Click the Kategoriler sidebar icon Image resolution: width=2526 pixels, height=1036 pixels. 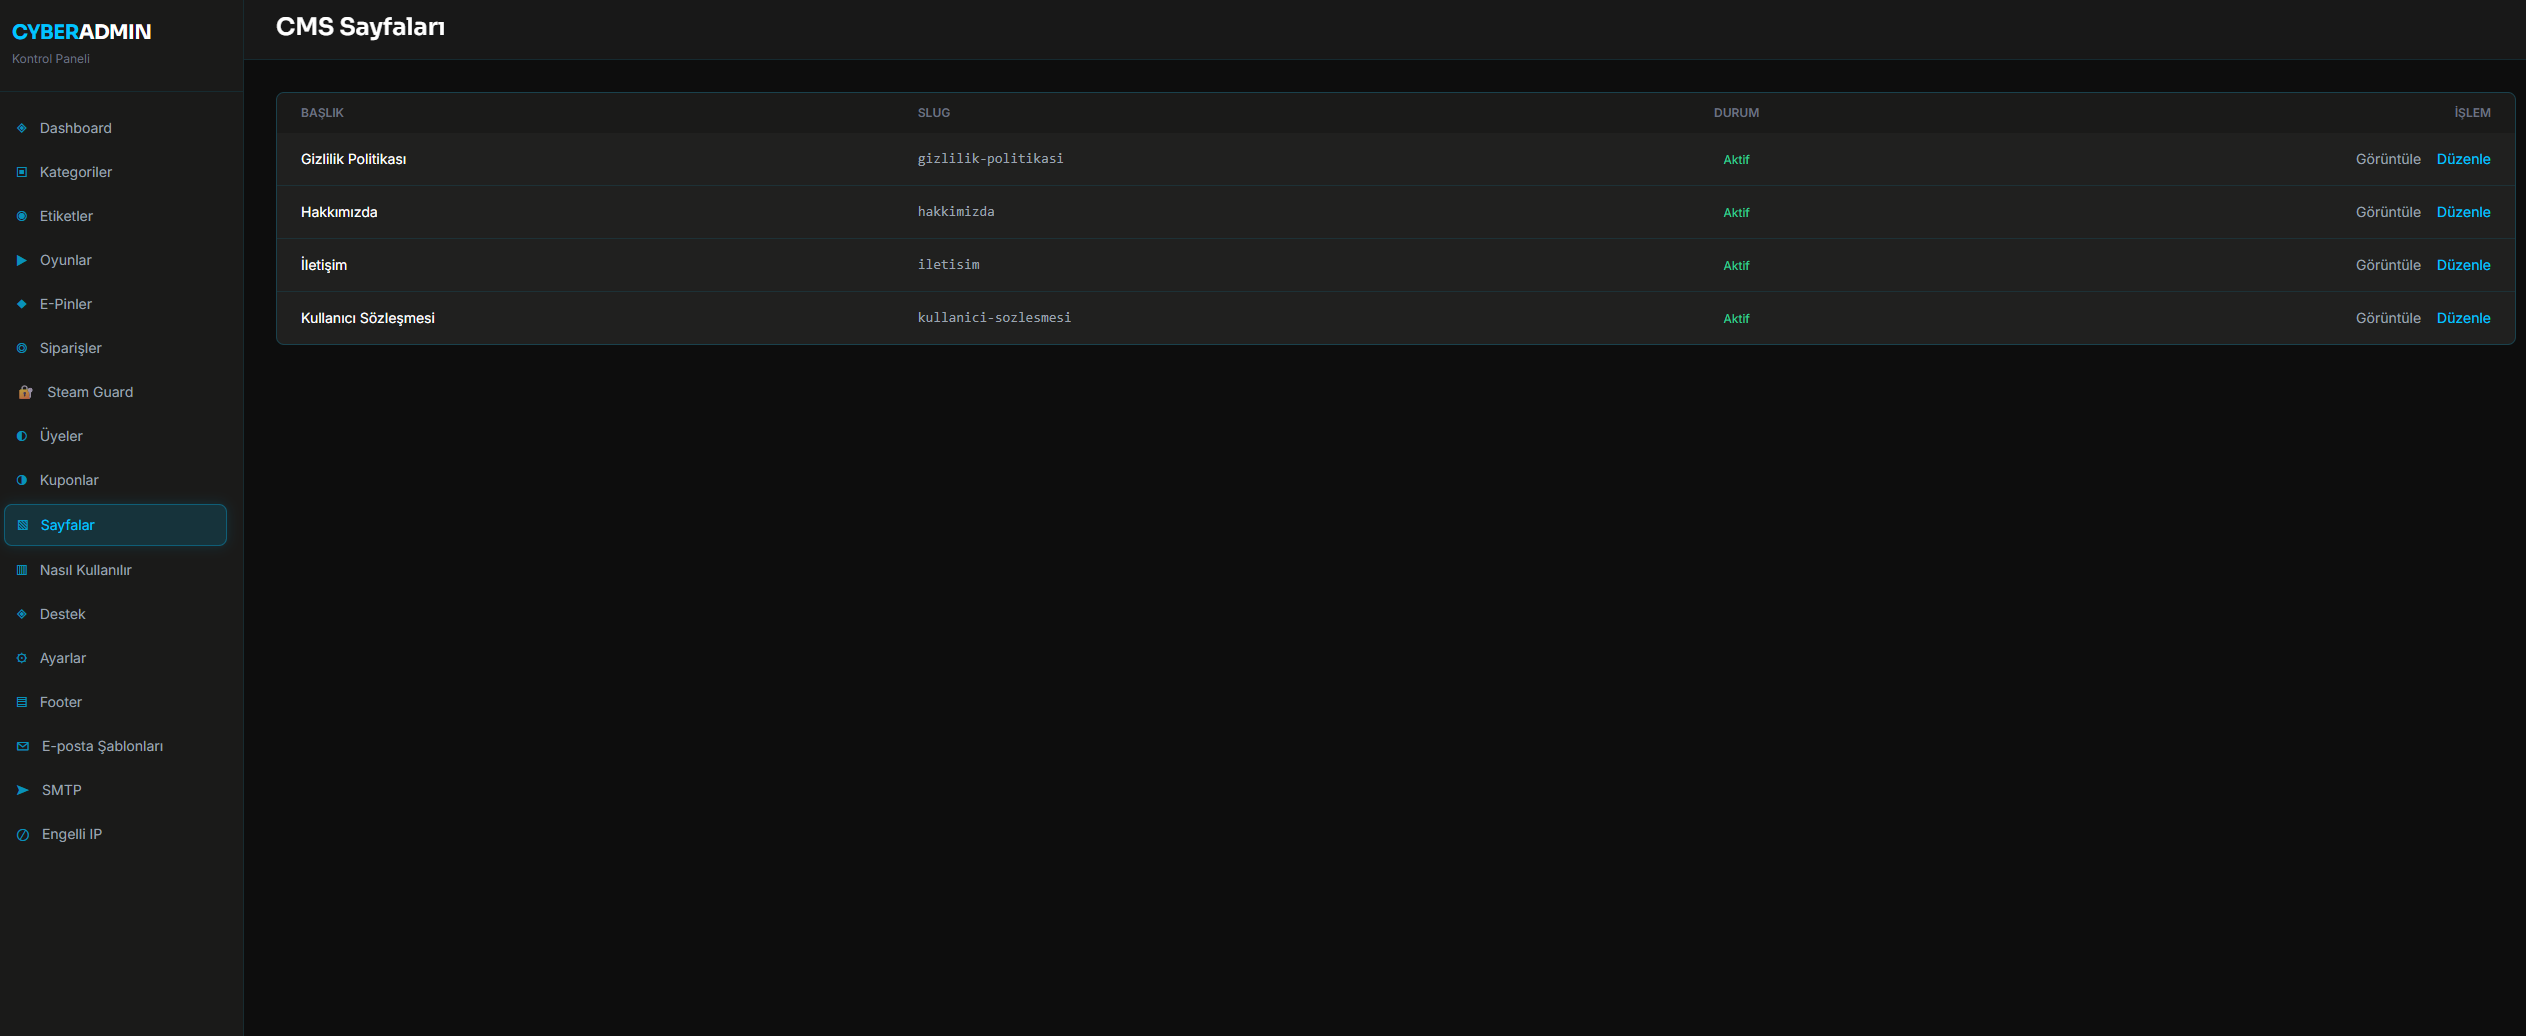pos(22,172)
